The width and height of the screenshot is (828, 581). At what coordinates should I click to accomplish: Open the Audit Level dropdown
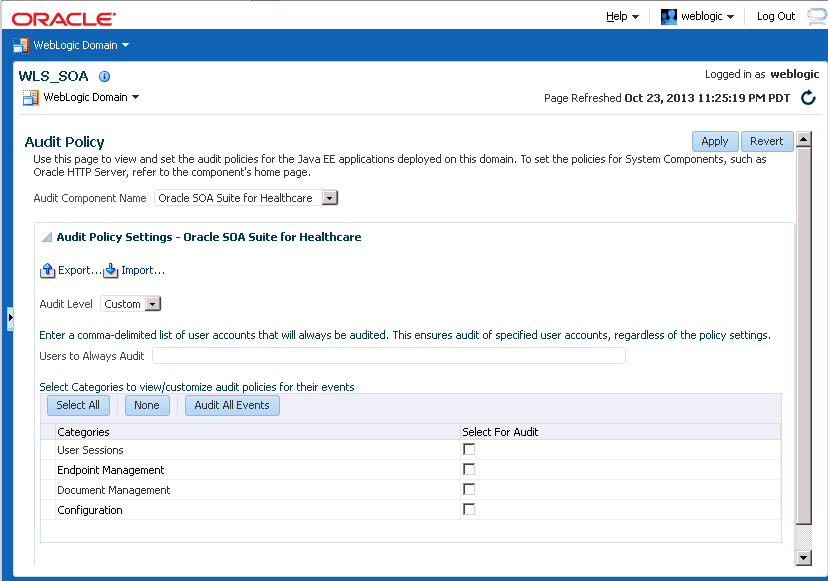(x=153, y=304)
